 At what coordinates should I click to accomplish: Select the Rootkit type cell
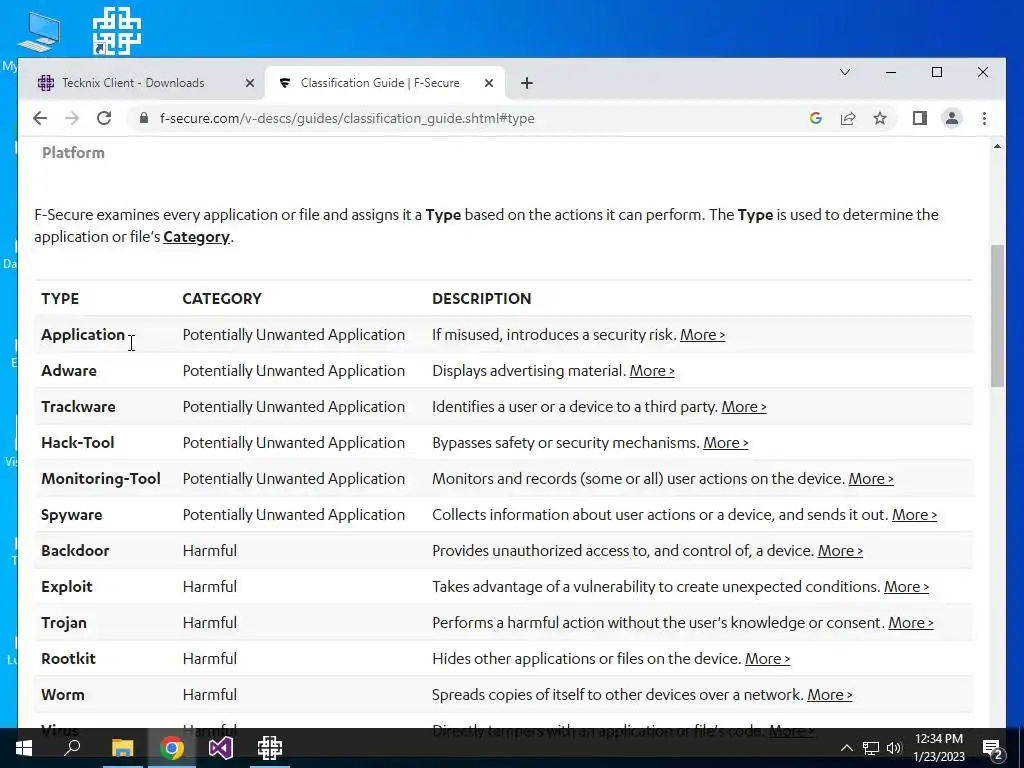click(68, 658)
